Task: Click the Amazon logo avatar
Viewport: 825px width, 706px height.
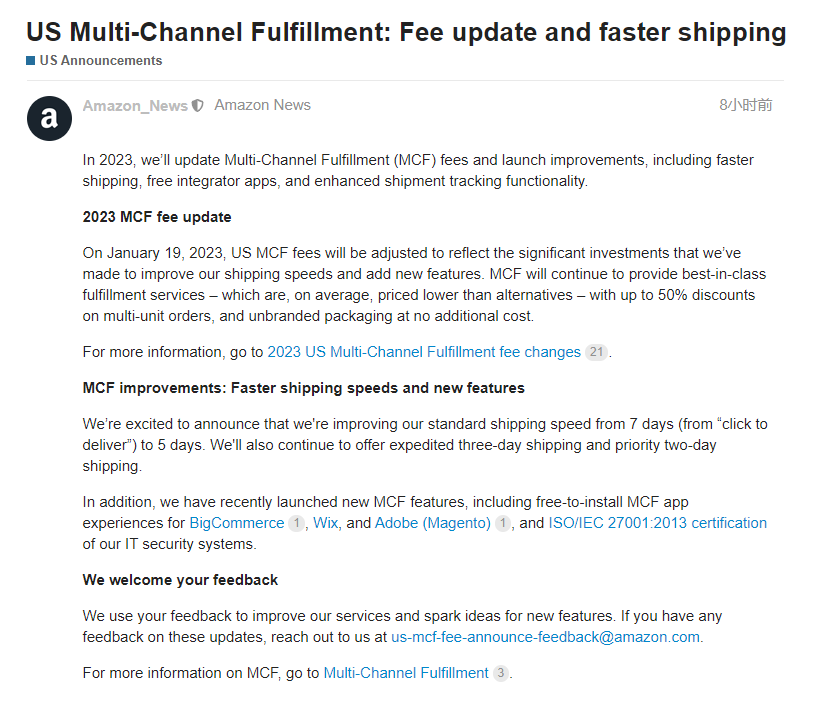Action: 49,120
